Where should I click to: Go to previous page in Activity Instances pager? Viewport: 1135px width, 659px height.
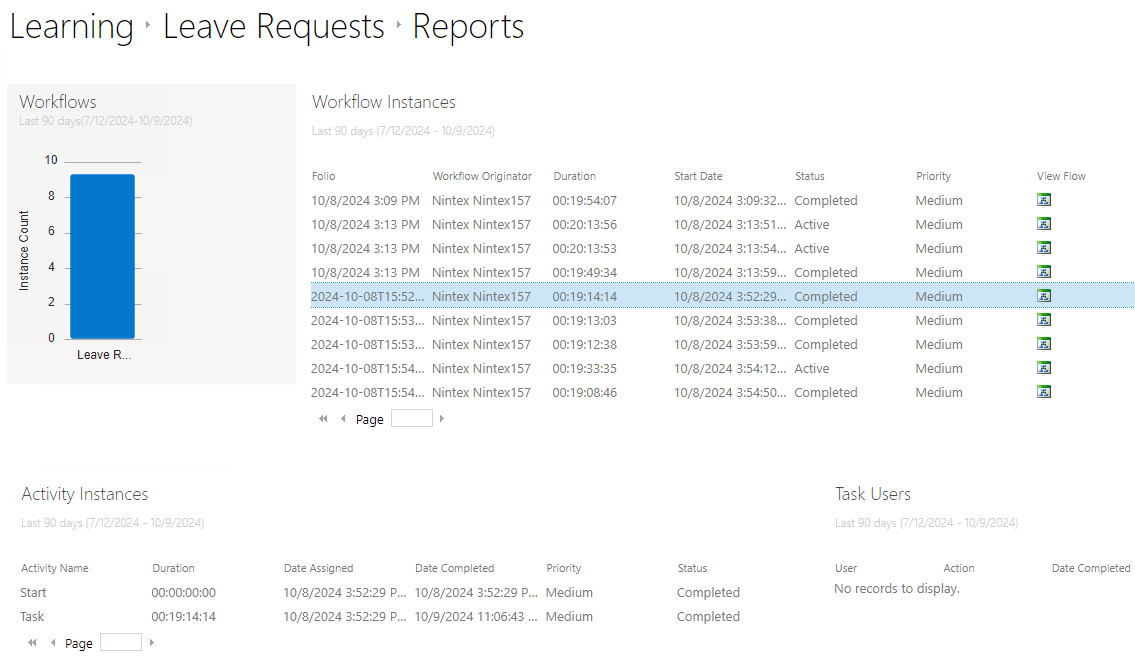click(53, 642)
